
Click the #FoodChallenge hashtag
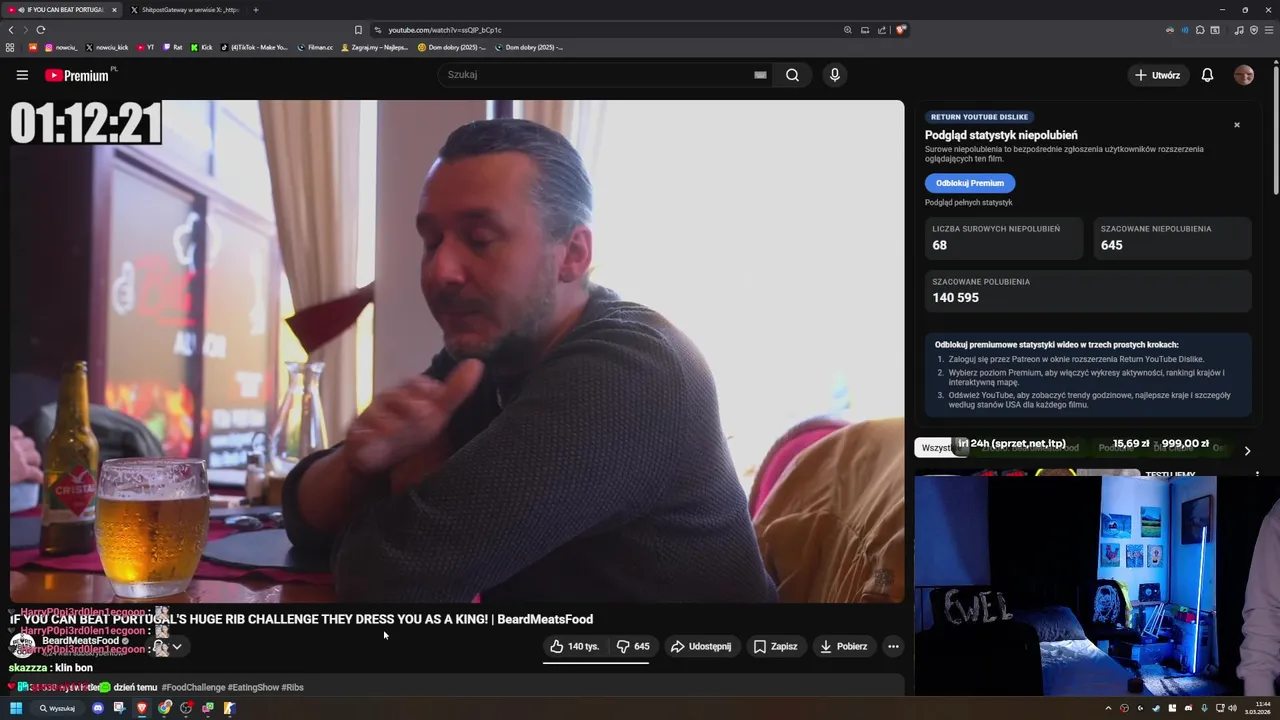tap(193, 688)
